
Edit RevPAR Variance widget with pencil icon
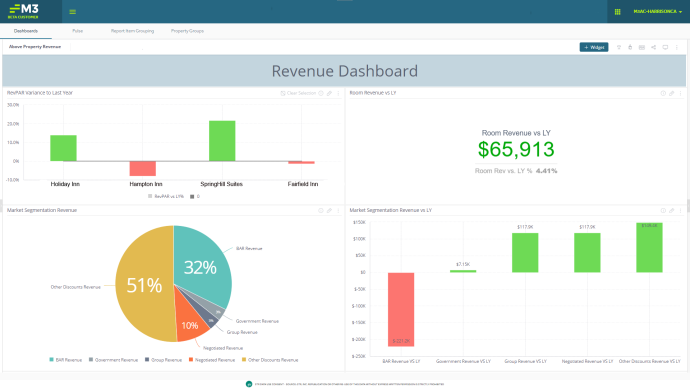click(x=329, y=93)
